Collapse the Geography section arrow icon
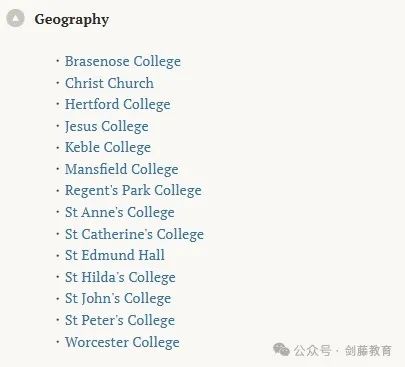The width and height of the screenshot is (405, 367). (x=15, y=18)
